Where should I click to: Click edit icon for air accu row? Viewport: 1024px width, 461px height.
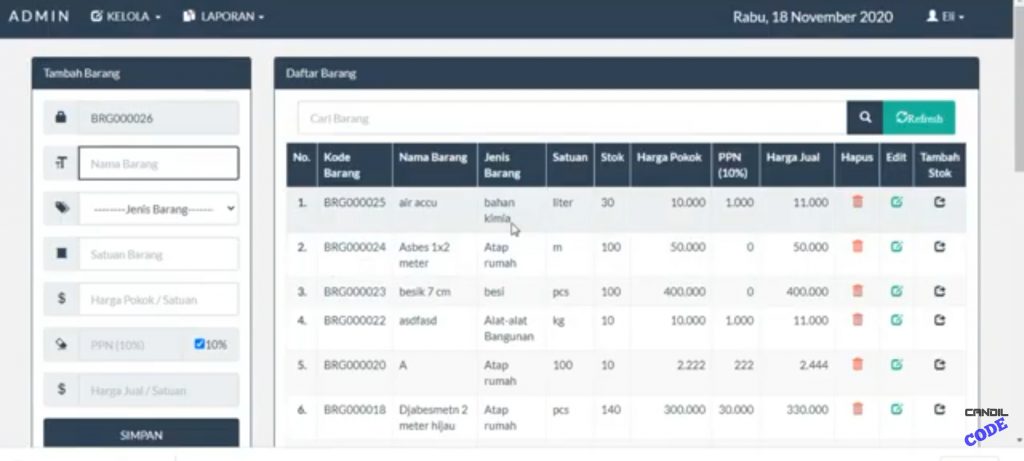897,202
